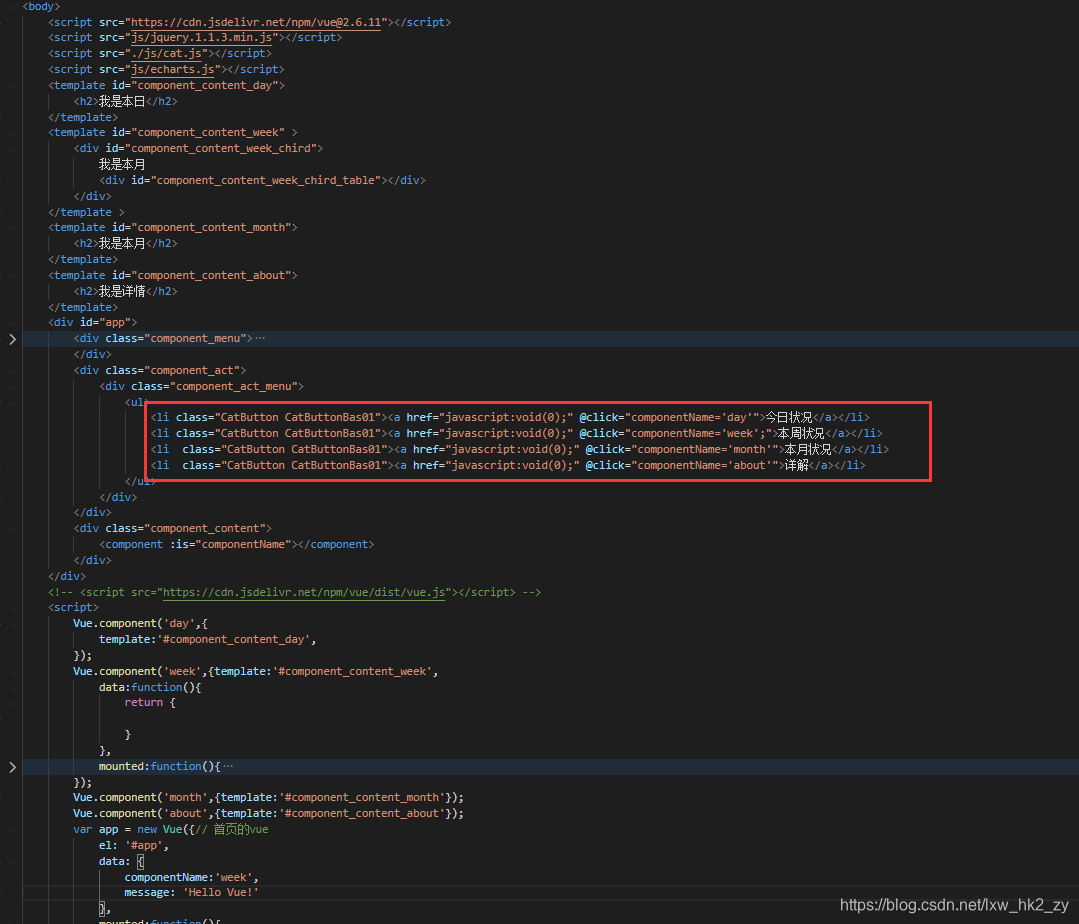The image size is (1079, 924).
Task: Click the handler componentName='month'
Action: 705,449
